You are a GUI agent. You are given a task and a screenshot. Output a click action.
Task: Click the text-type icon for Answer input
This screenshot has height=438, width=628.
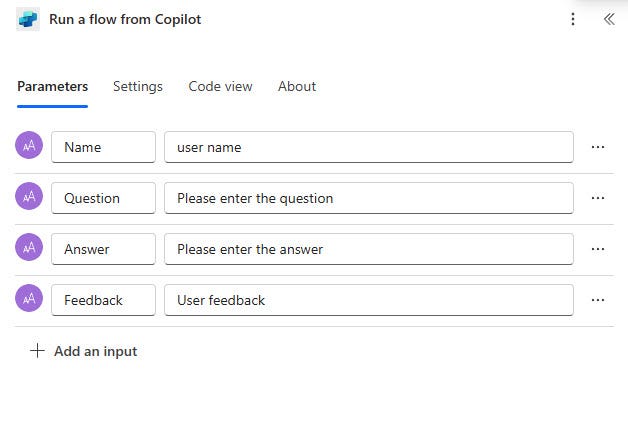[29, 247]
